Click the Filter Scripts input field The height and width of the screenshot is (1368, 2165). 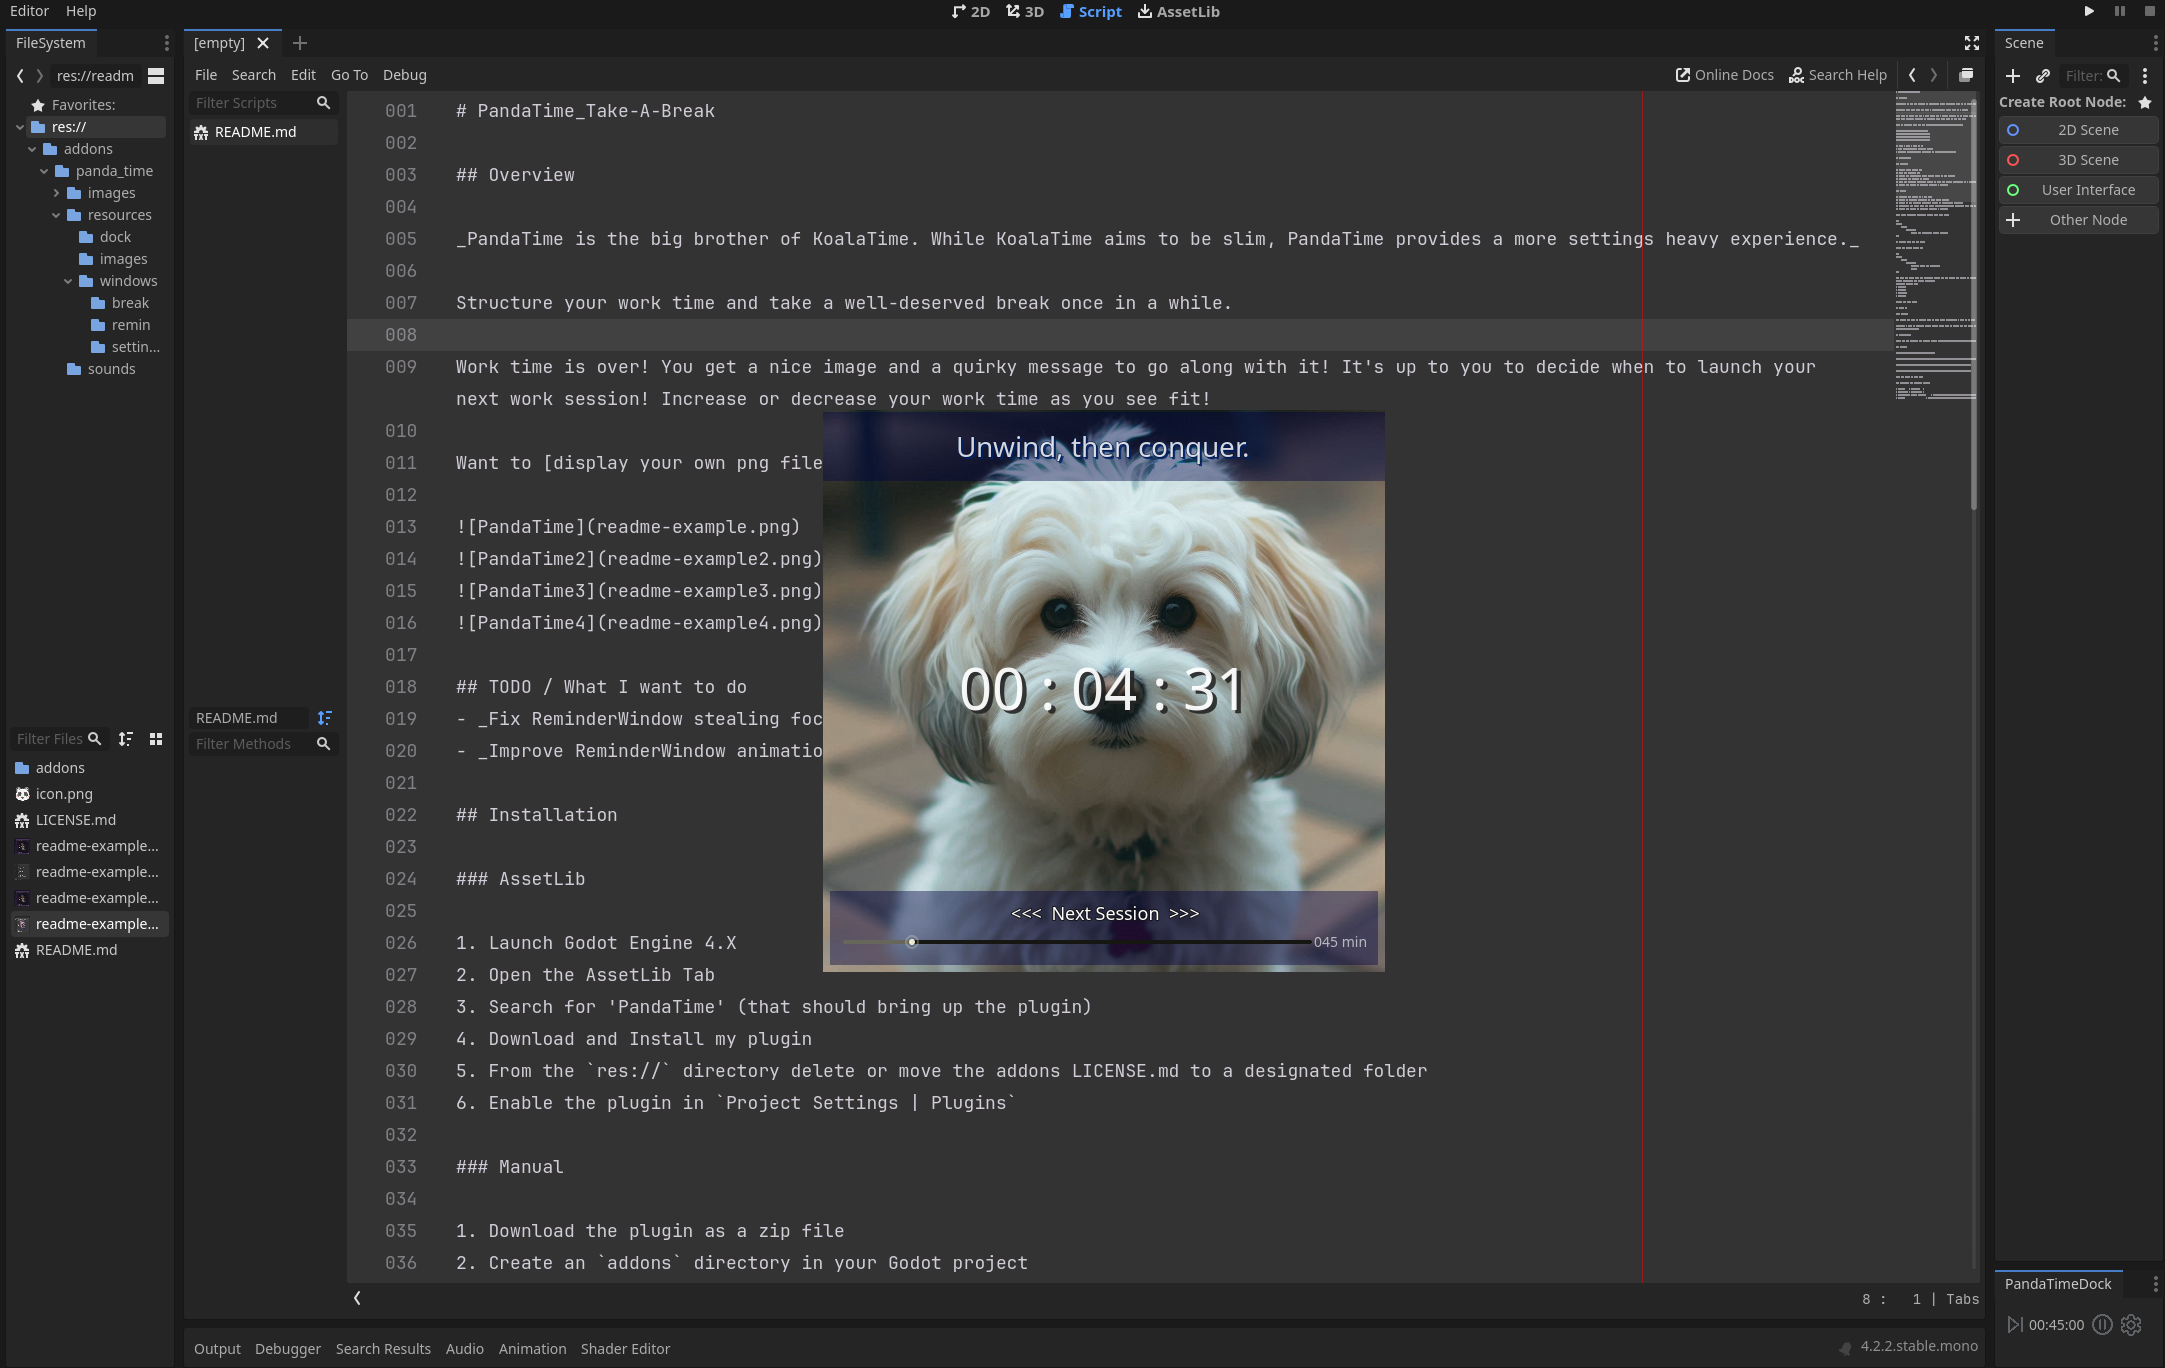tap(252, 103)
